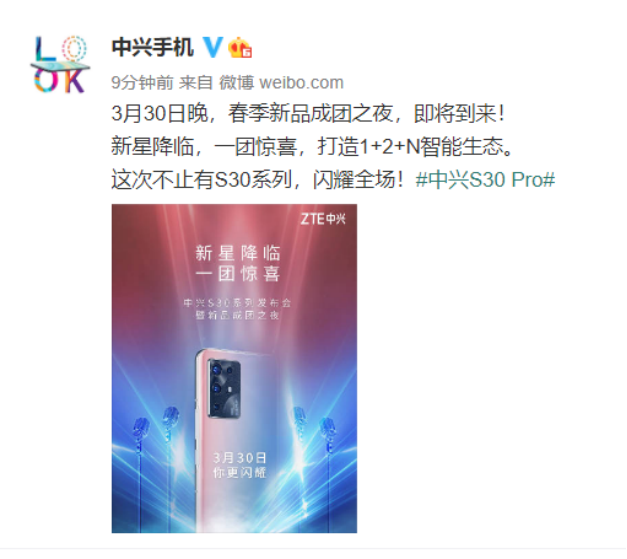Click the ZTE中兴 logo on the poster
The image size is (627, 559).
(323, 219)
